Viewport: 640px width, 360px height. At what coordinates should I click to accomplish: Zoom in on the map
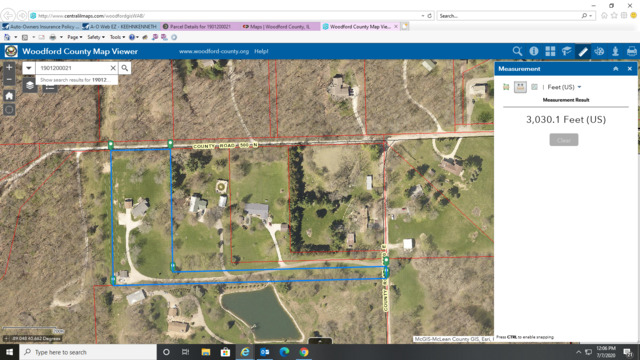[9, 67]
